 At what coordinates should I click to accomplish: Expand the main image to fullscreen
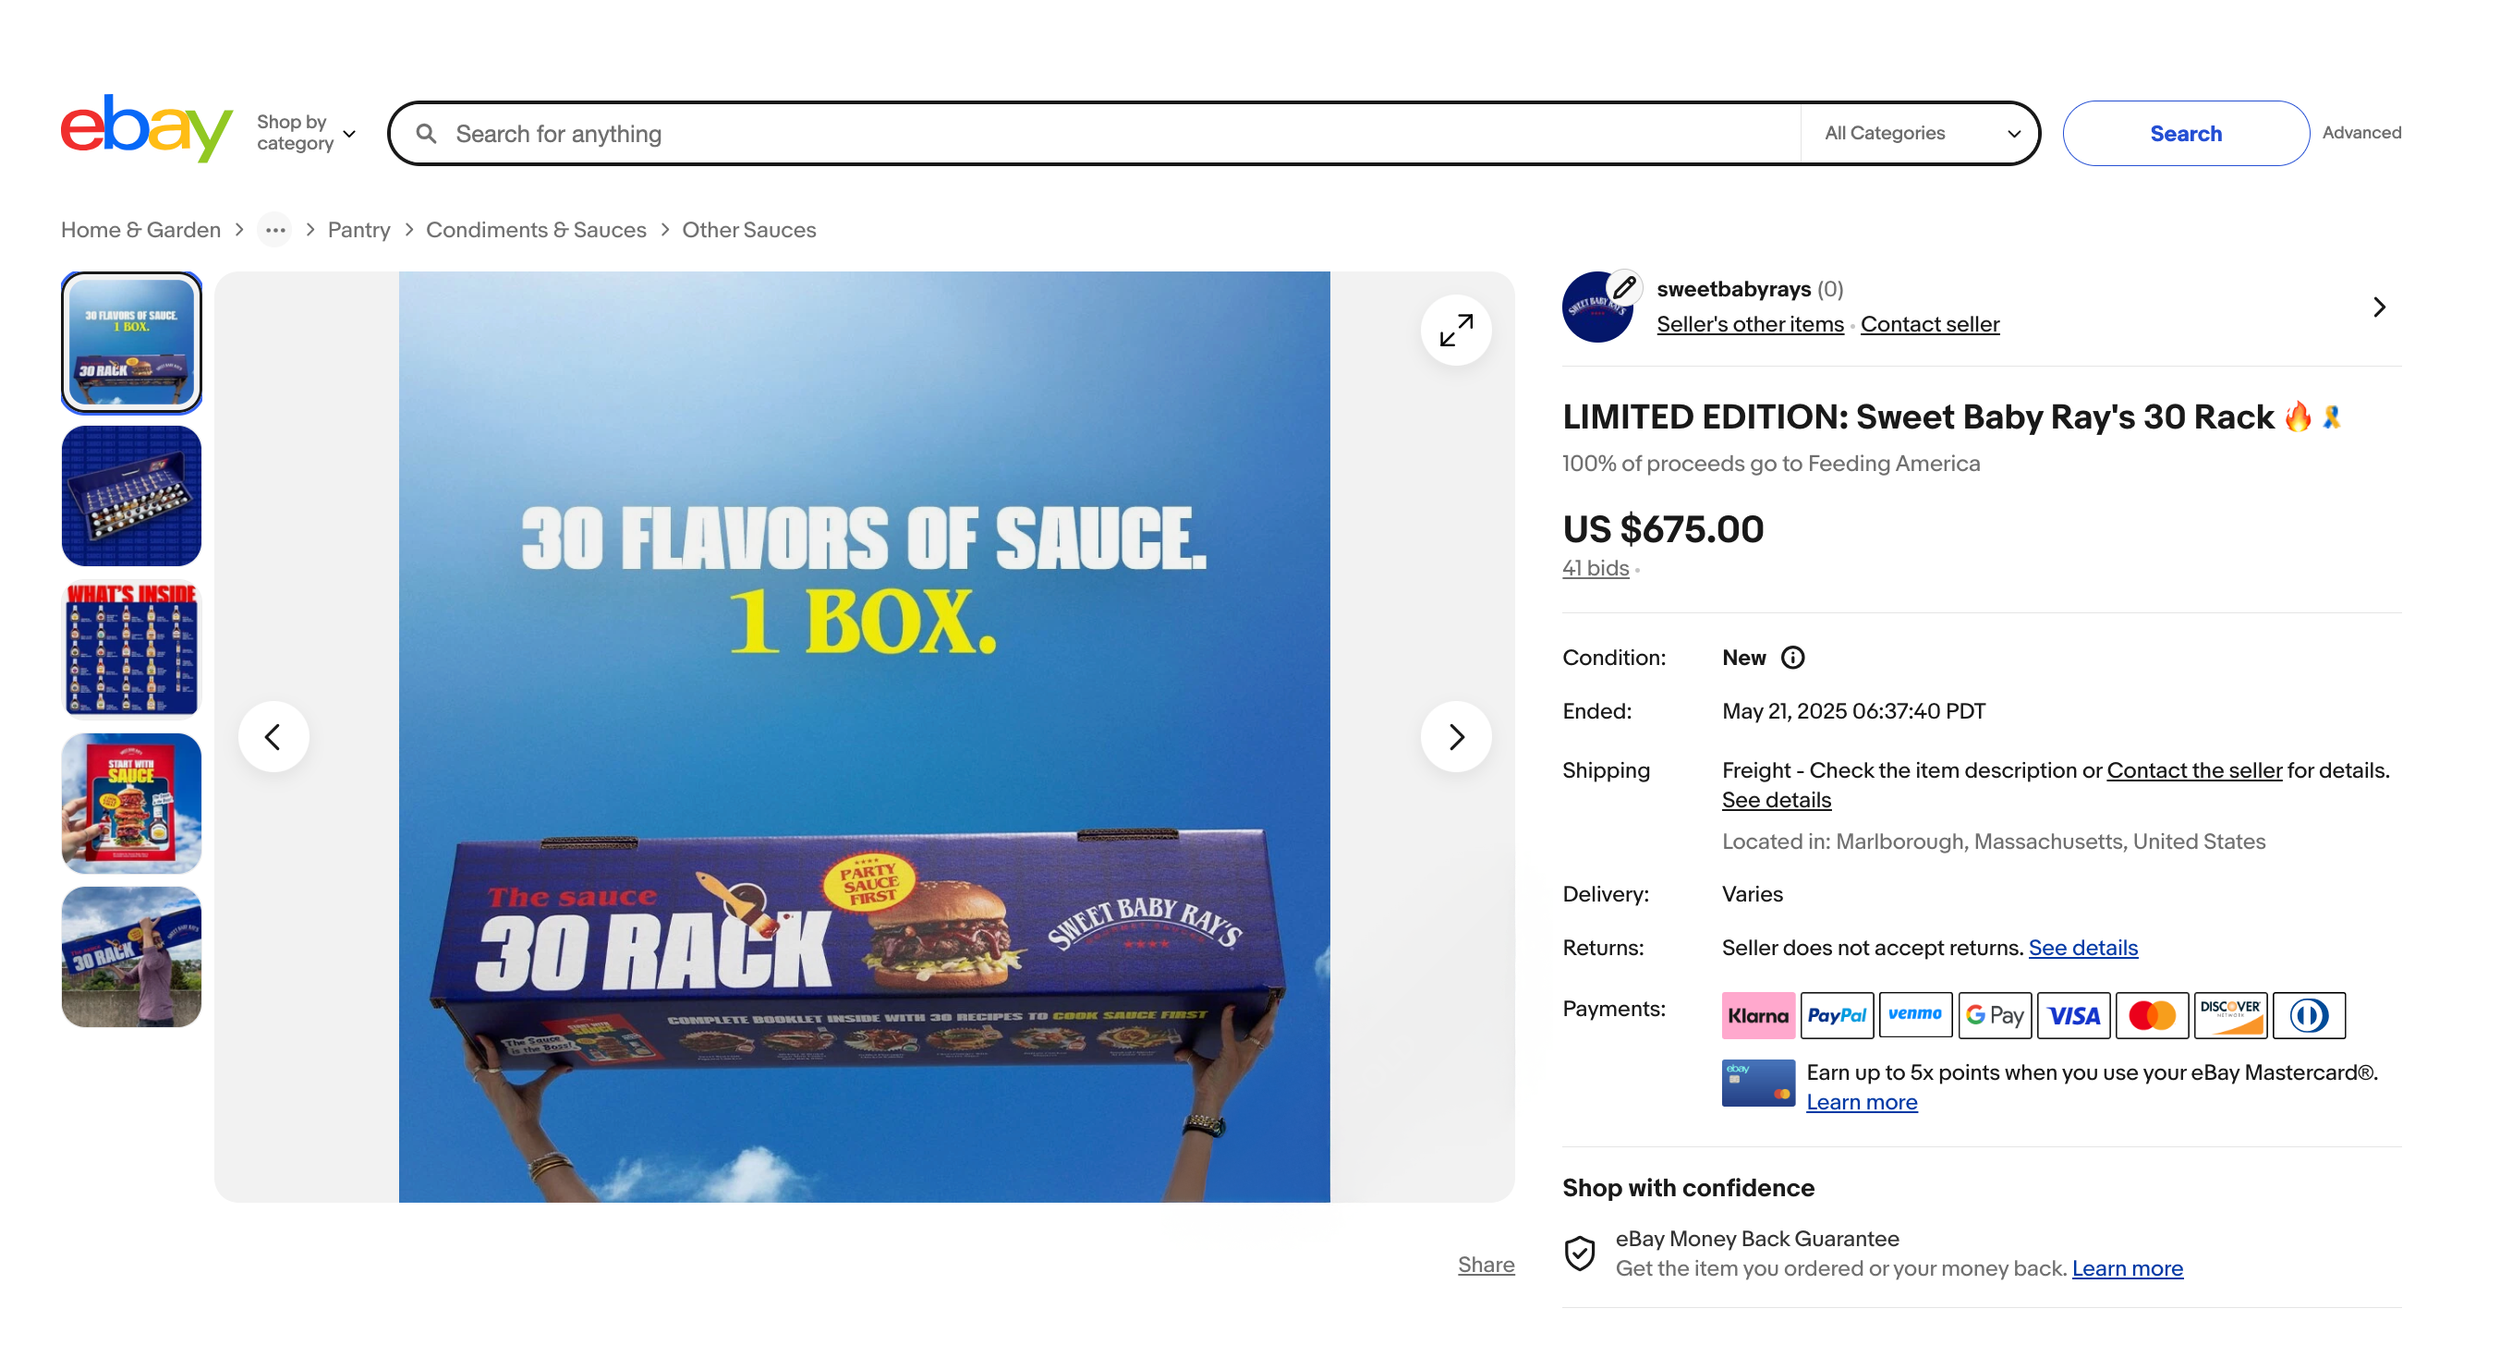[x=1455, y=330]
